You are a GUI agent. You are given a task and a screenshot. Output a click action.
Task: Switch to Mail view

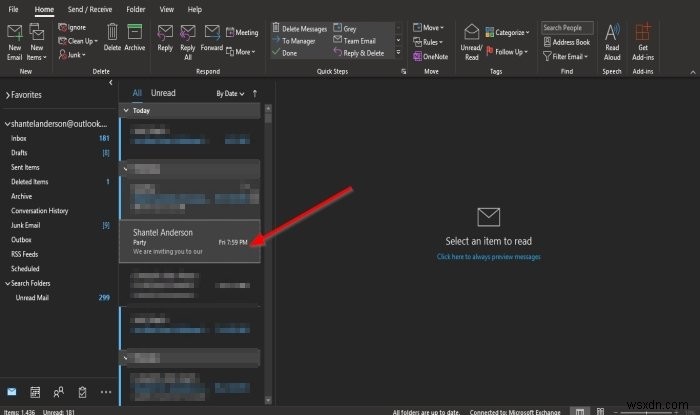coord(12,392)
